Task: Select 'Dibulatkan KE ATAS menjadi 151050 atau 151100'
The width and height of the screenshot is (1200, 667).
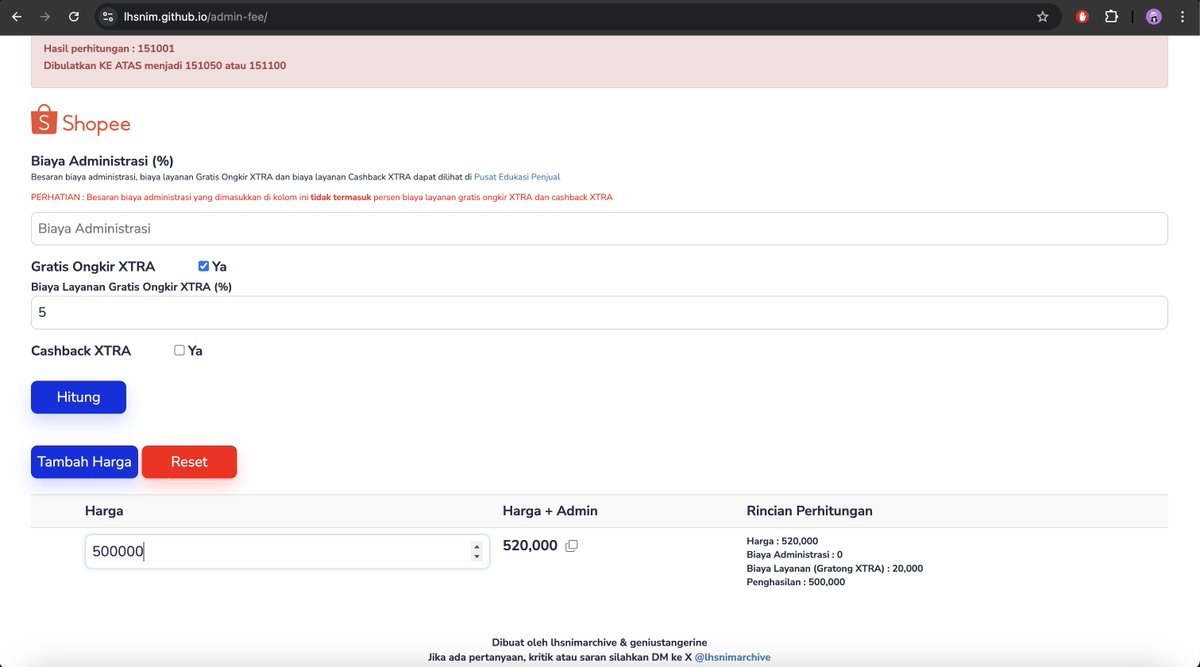Action: (x=165, y=66)
